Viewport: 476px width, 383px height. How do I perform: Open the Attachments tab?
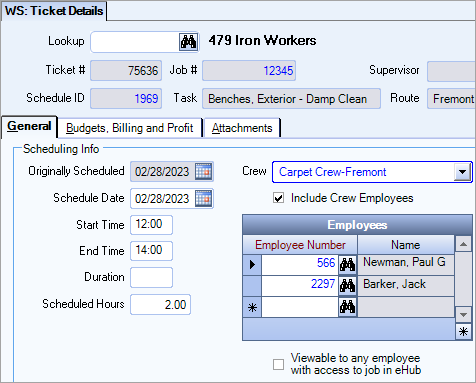coord(242,128)
